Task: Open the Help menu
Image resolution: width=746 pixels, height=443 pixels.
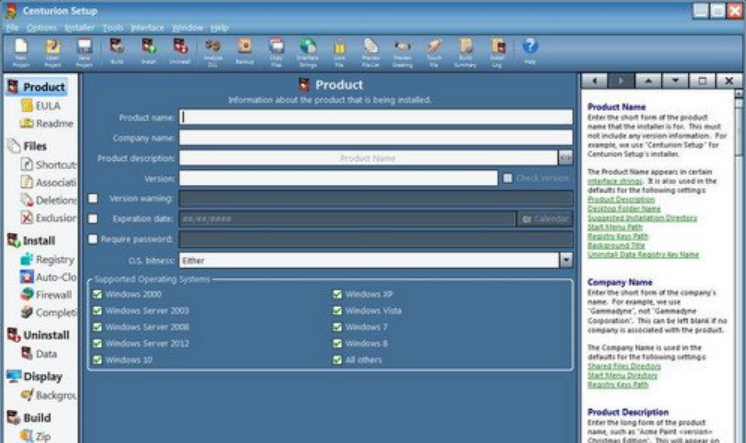Action: [x=219, y=28]
